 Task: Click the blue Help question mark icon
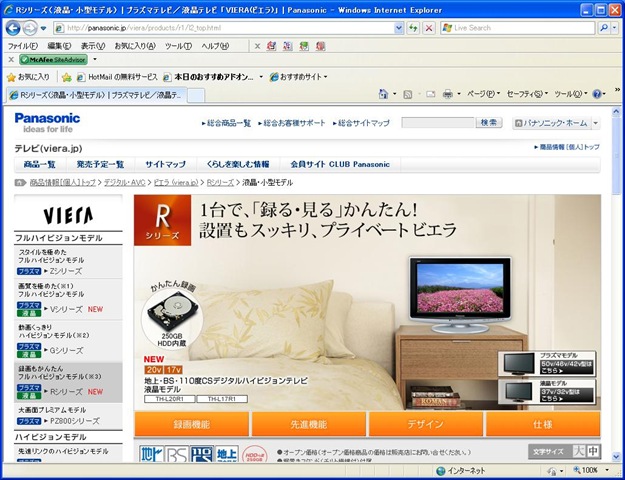pyautogui.click(x=597, y=94)
